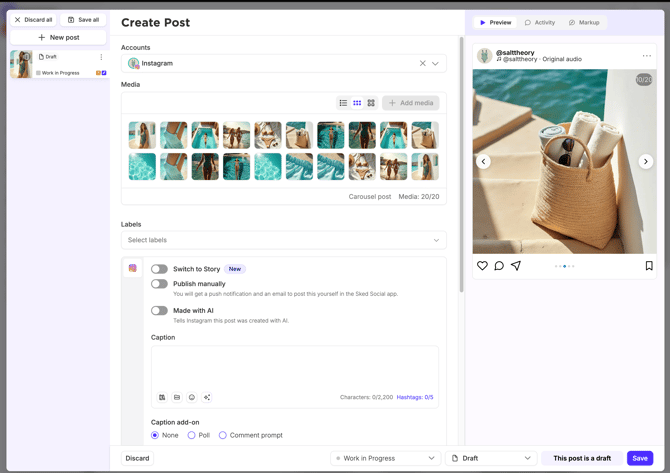Switch media view to list layout
Image resolution: width=670 pixels, height=473 pixels.
tap(343, 103)
